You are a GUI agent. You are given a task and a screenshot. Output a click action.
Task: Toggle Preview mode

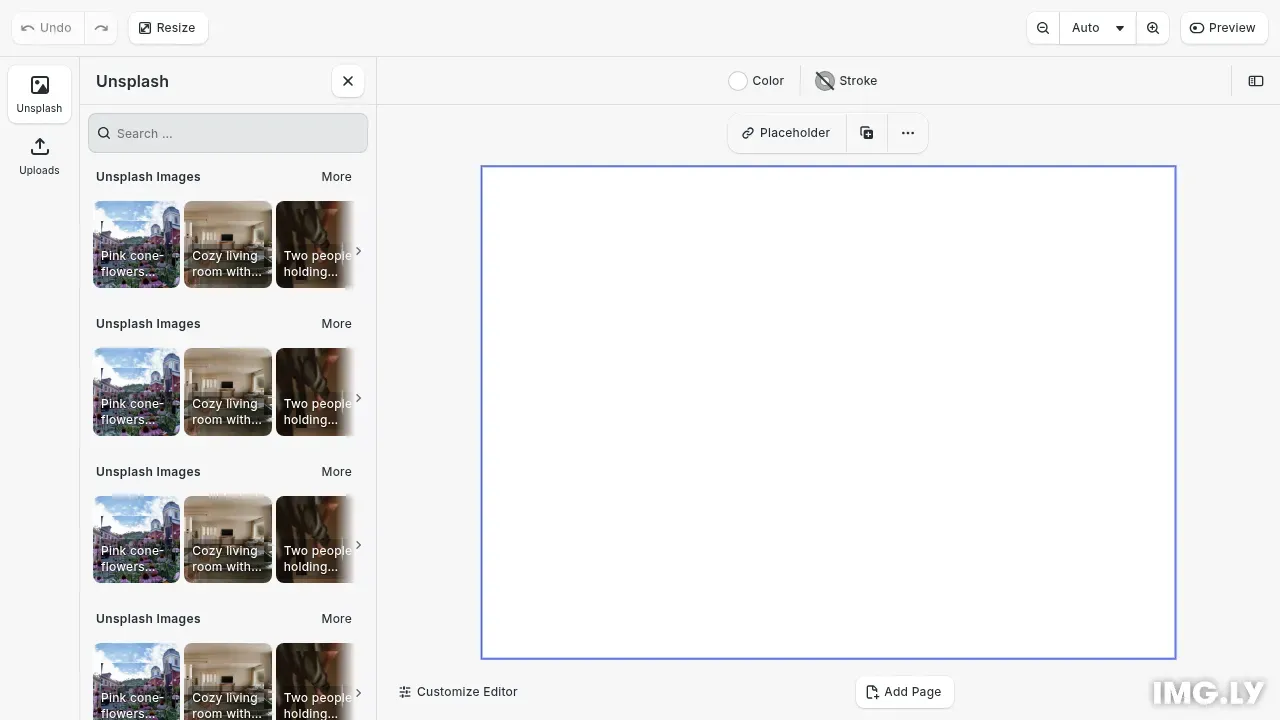(x=1222, y=27)
